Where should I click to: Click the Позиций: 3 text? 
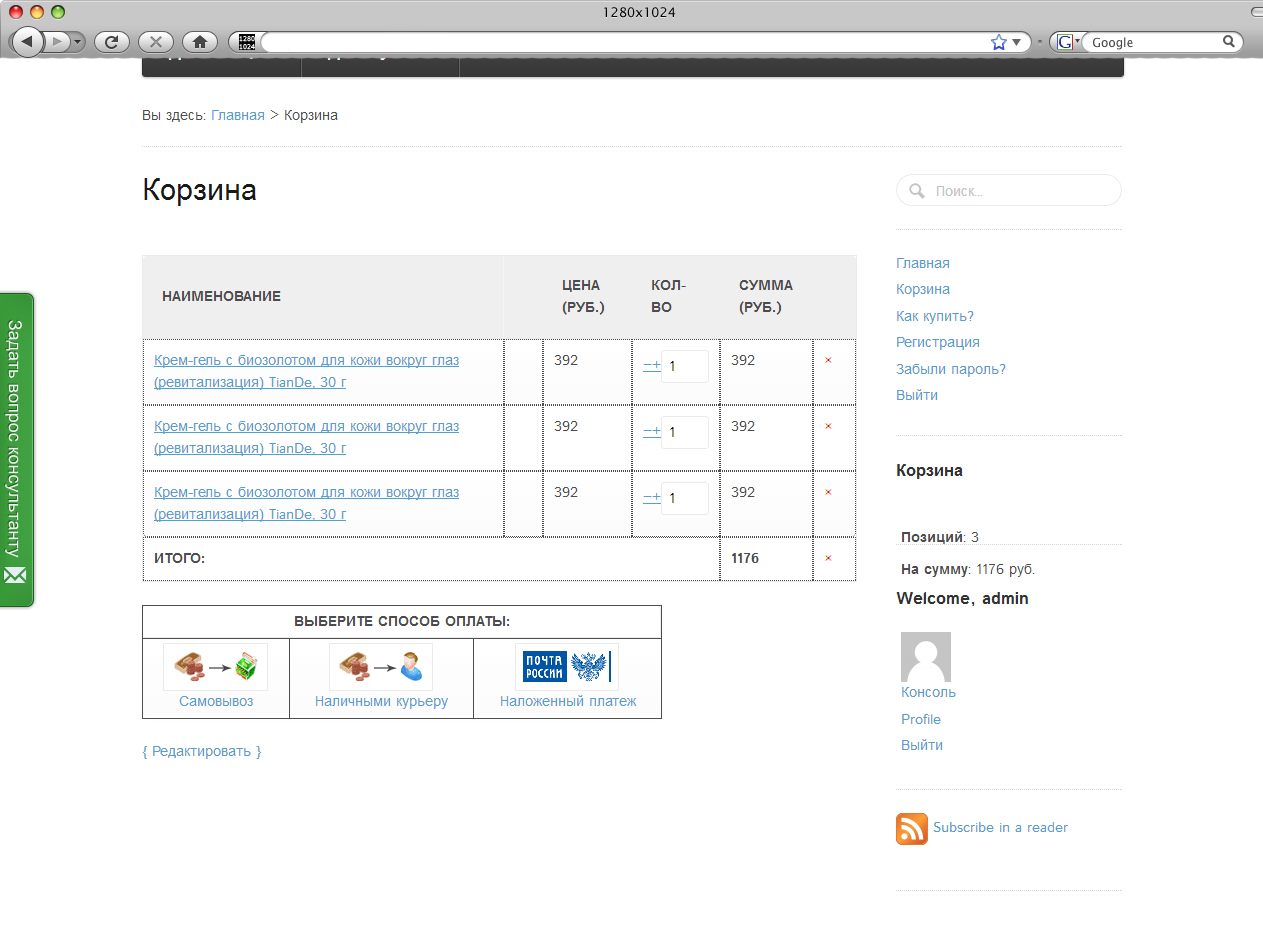tap(940, 537)
